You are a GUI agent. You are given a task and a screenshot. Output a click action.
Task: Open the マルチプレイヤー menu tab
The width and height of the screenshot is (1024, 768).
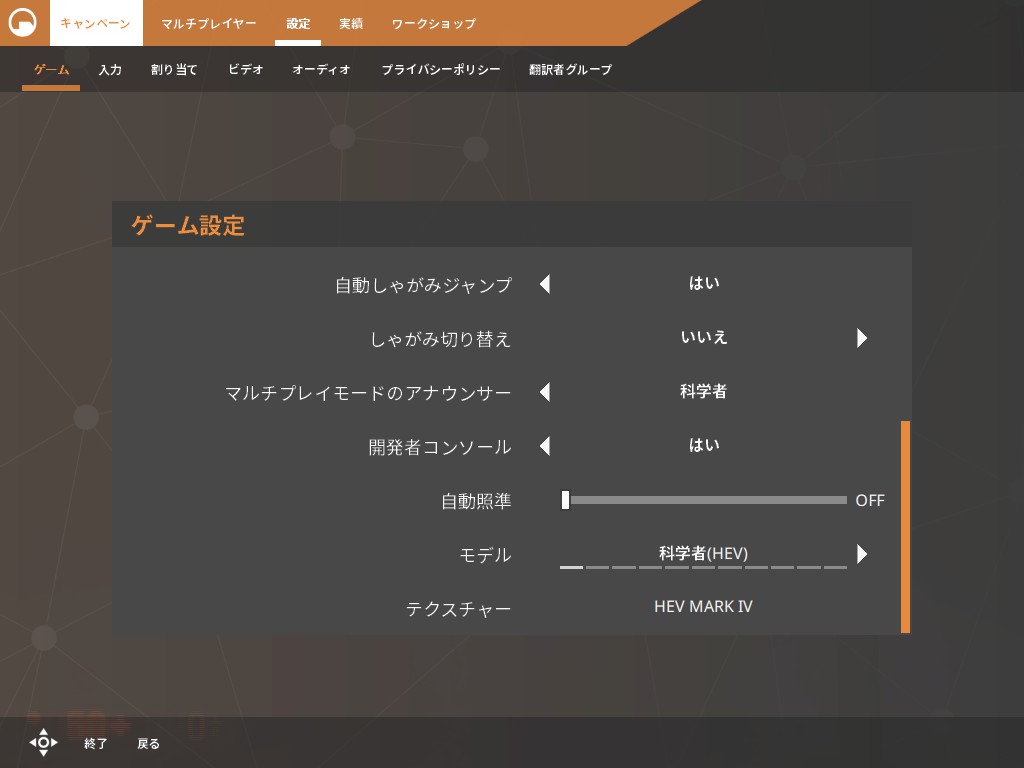[208, 24]
